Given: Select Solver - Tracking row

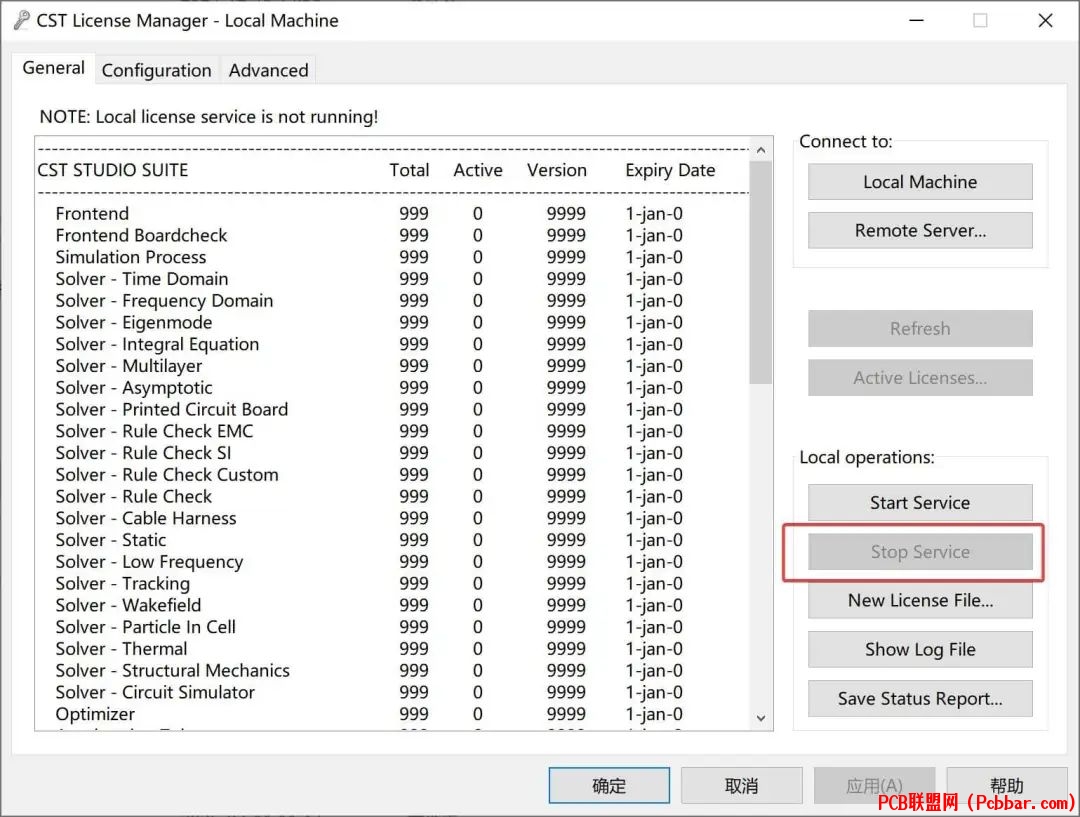Looking at the screenshot, I should [369, 583].
